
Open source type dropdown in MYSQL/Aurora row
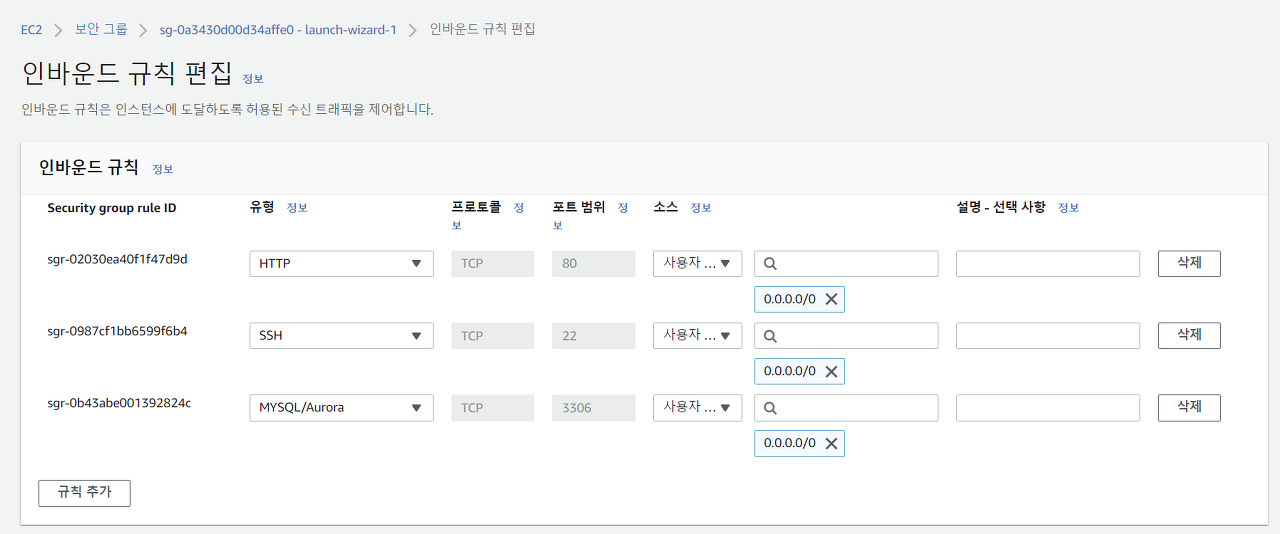coord(698,408)
